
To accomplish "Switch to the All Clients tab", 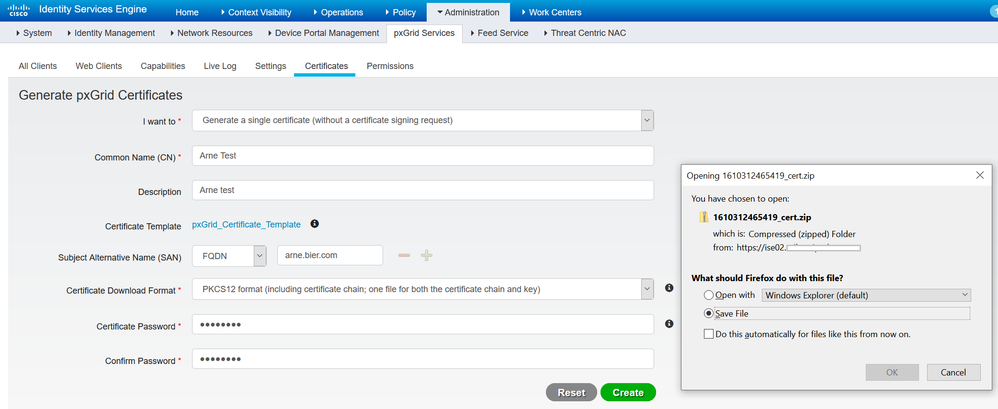I will pos(38,66).
